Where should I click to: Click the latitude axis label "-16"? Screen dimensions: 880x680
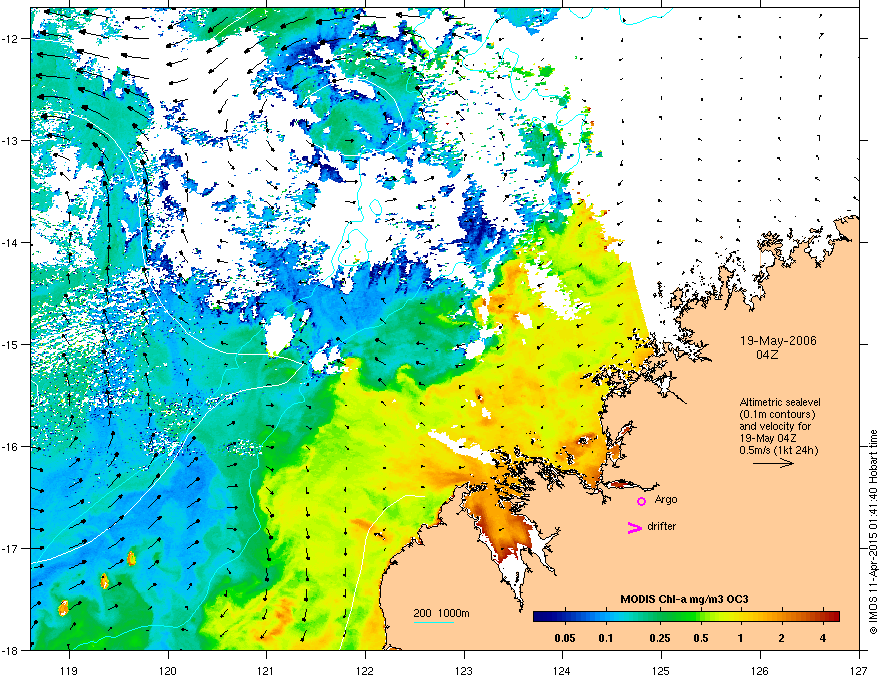10,447
